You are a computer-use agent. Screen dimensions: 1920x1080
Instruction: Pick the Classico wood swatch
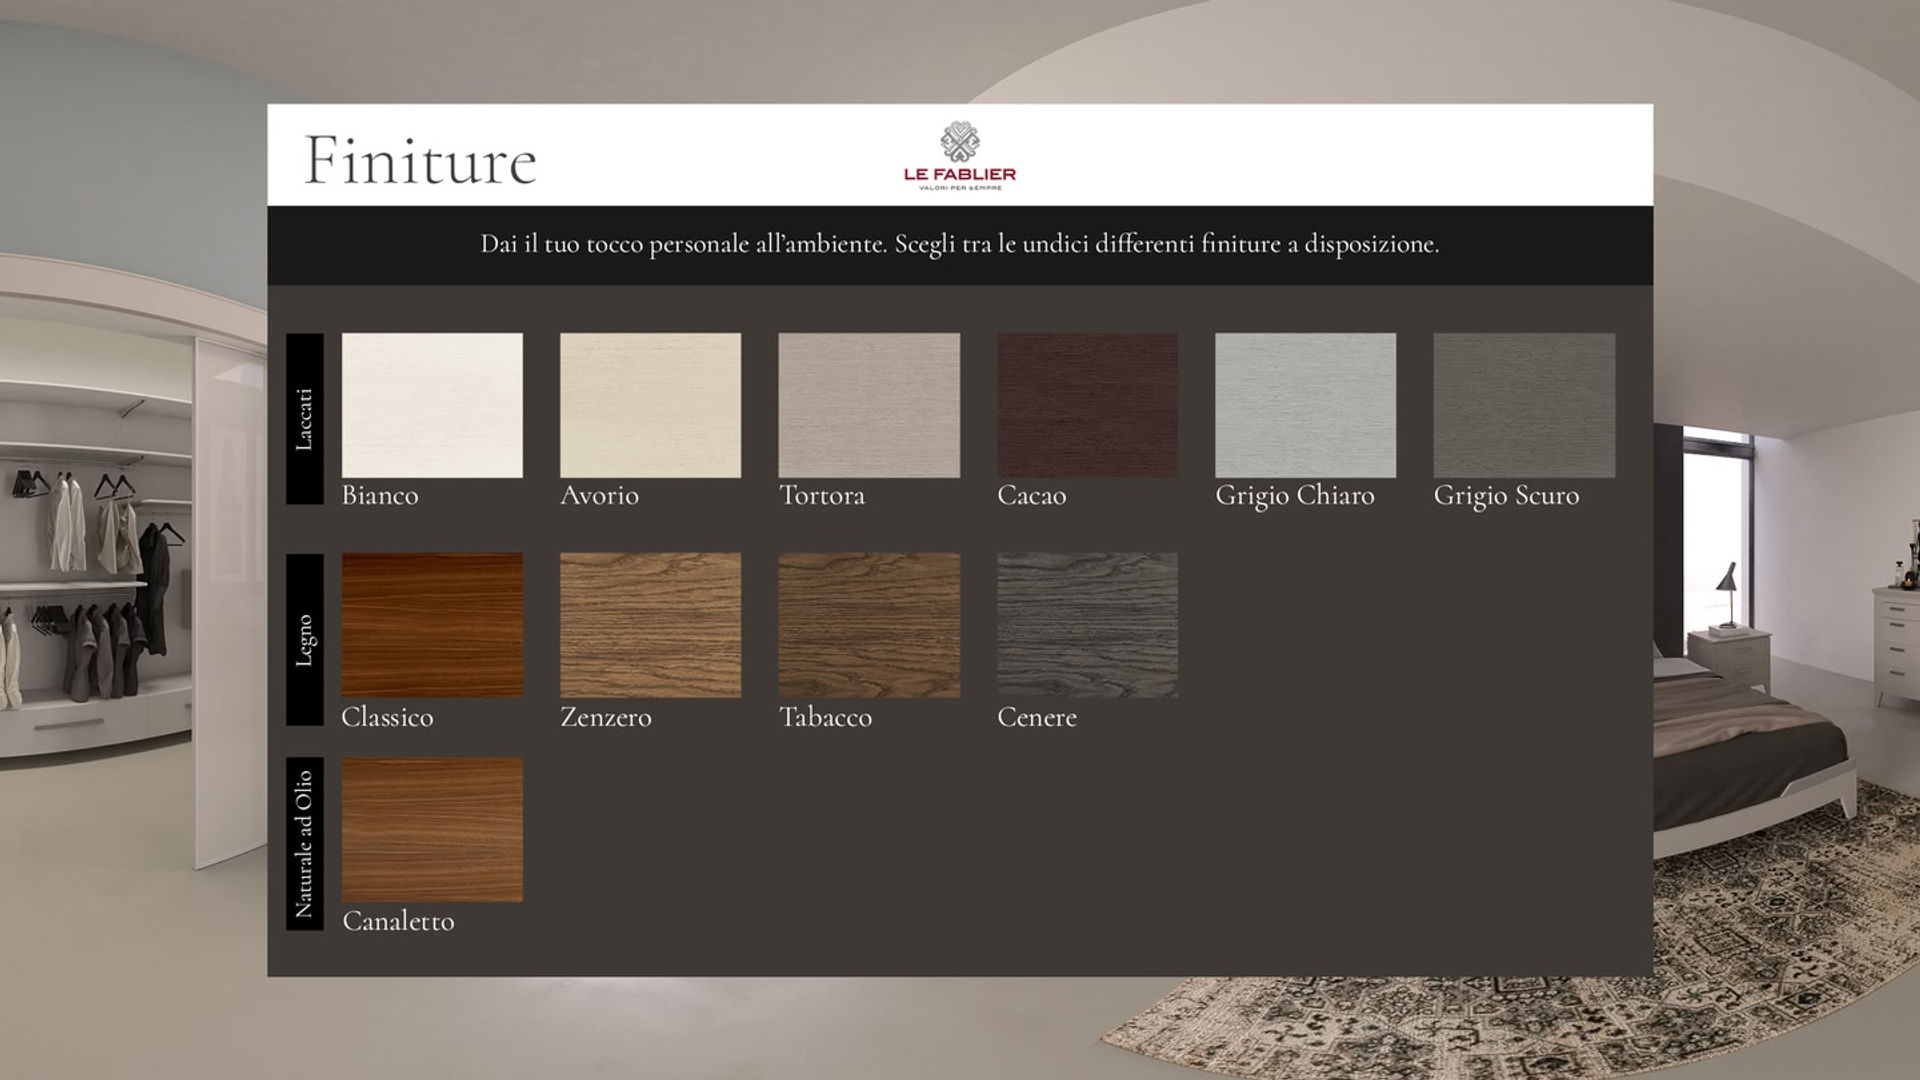pyautogui.click(x=432, y=625)
